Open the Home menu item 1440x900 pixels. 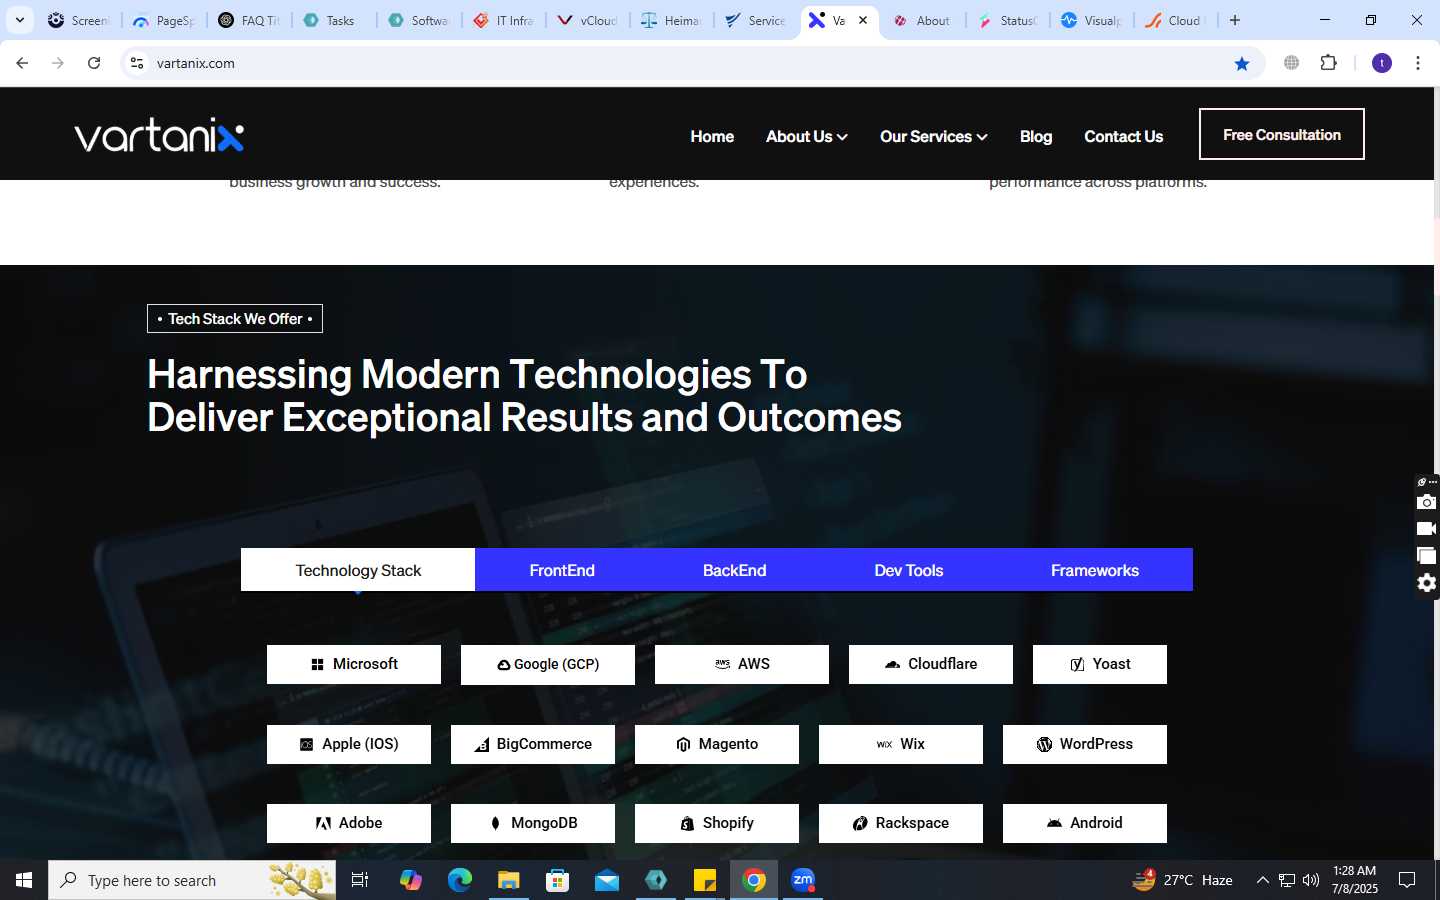point(712,136)
